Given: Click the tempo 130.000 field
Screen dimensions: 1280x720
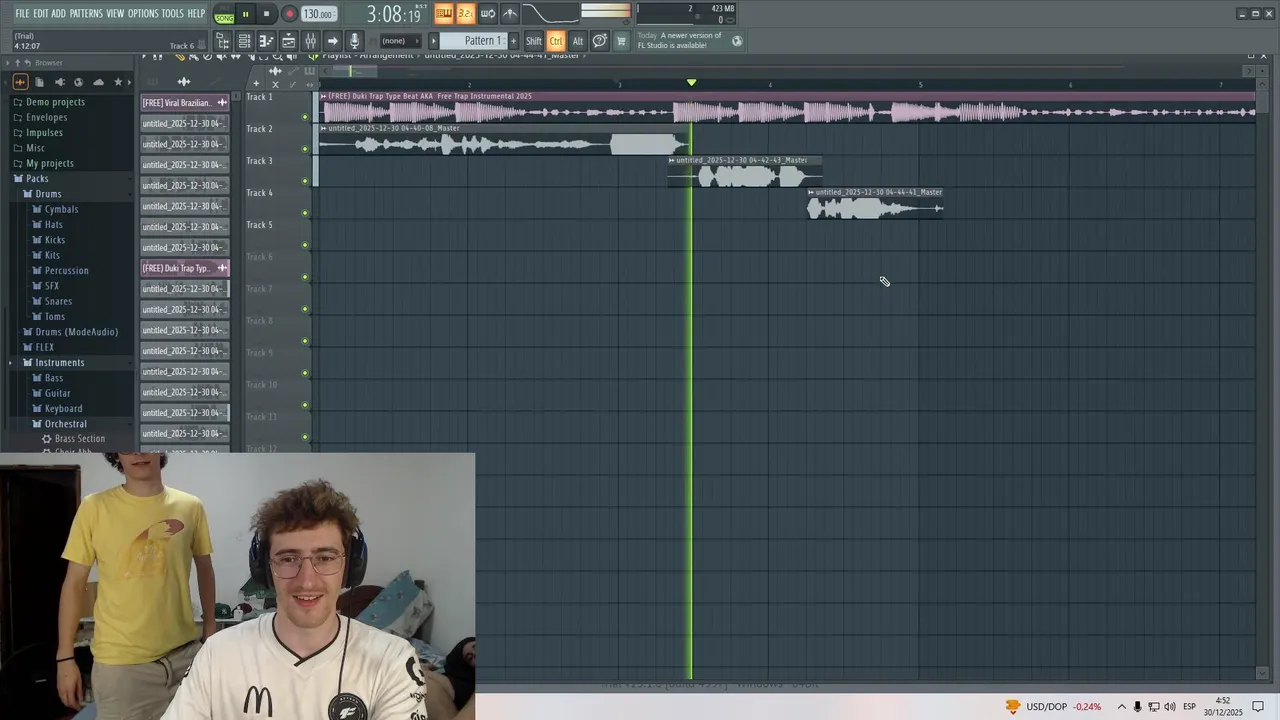Looking at the screenshot, I should (319, 14).
